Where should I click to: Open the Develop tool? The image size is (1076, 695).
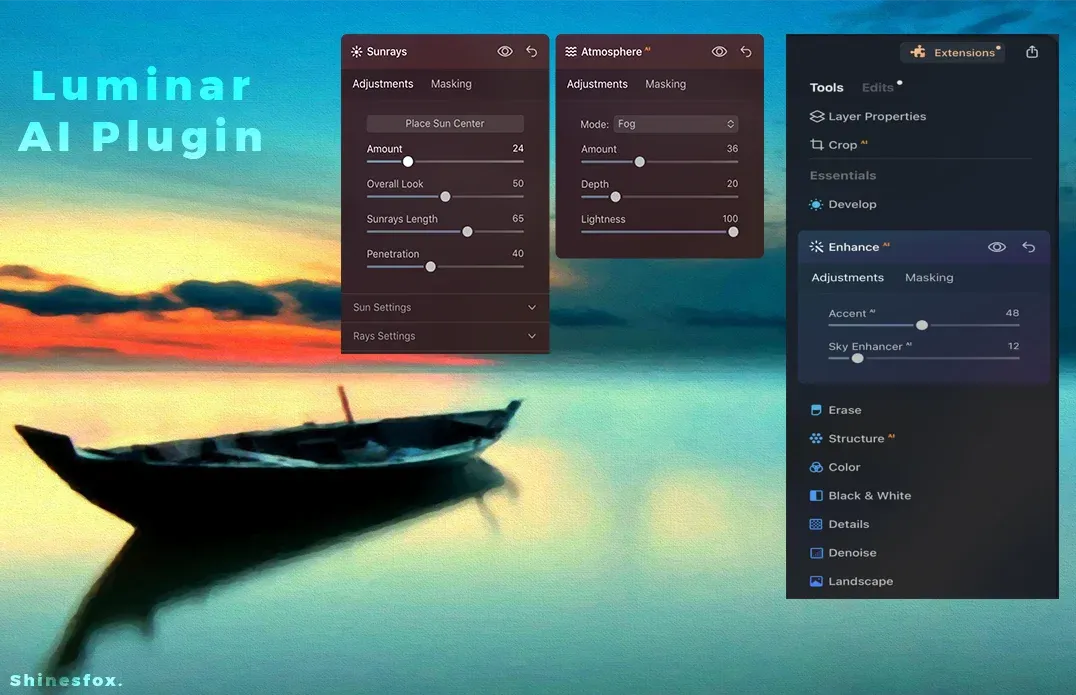852,204
